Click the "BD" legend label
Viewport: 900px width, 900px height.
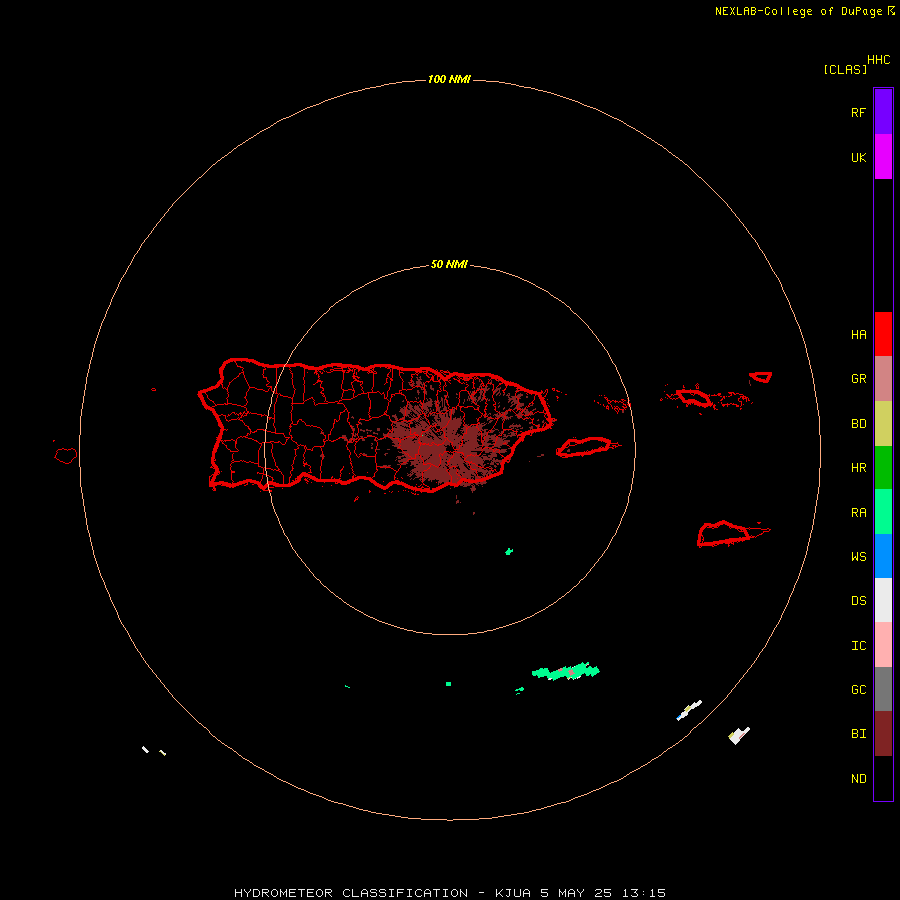coord(858,424)
